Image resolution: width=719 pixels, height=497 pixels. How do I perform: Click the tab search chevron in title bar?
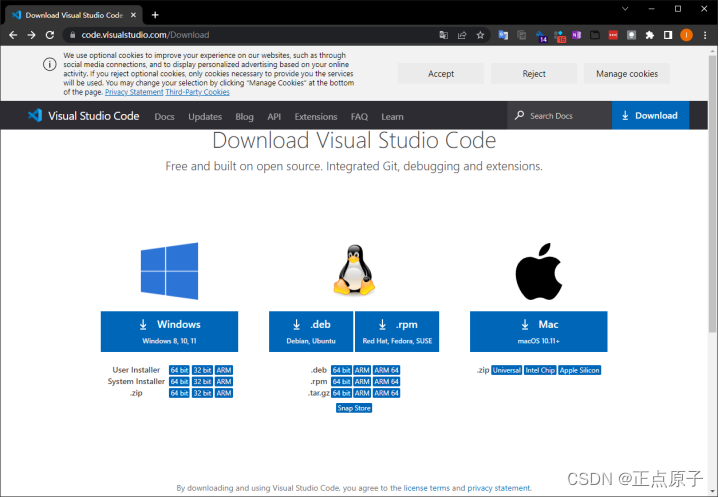625,9
